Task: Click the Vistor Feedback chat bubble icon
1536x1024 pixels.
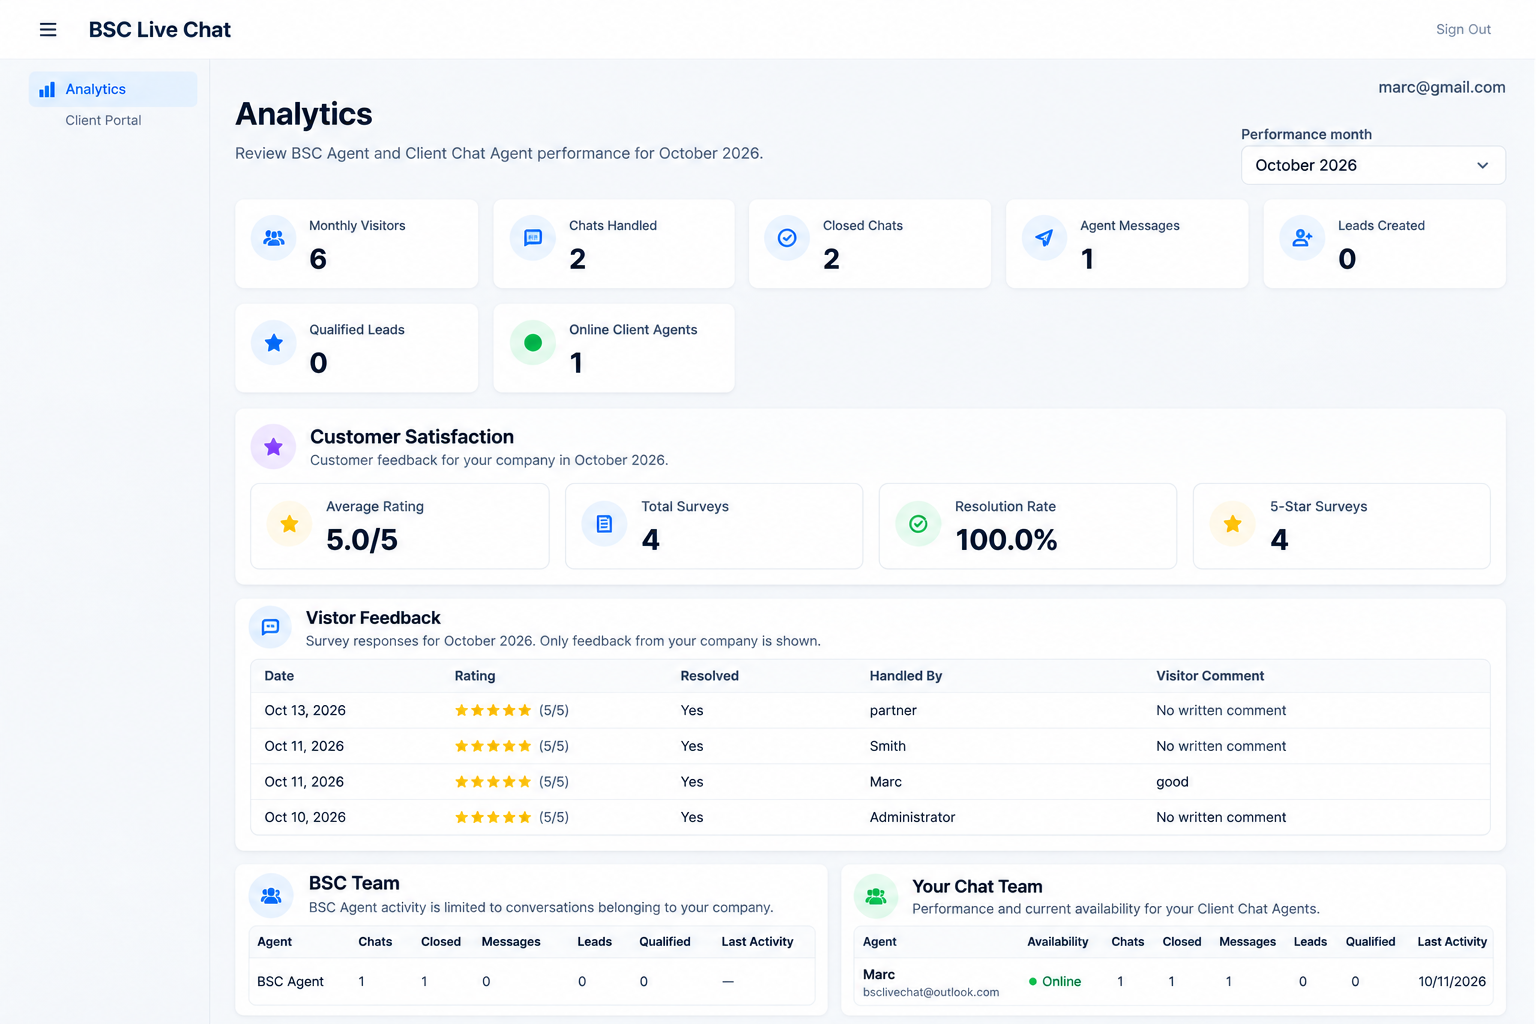Action: [x=270, y=627]
